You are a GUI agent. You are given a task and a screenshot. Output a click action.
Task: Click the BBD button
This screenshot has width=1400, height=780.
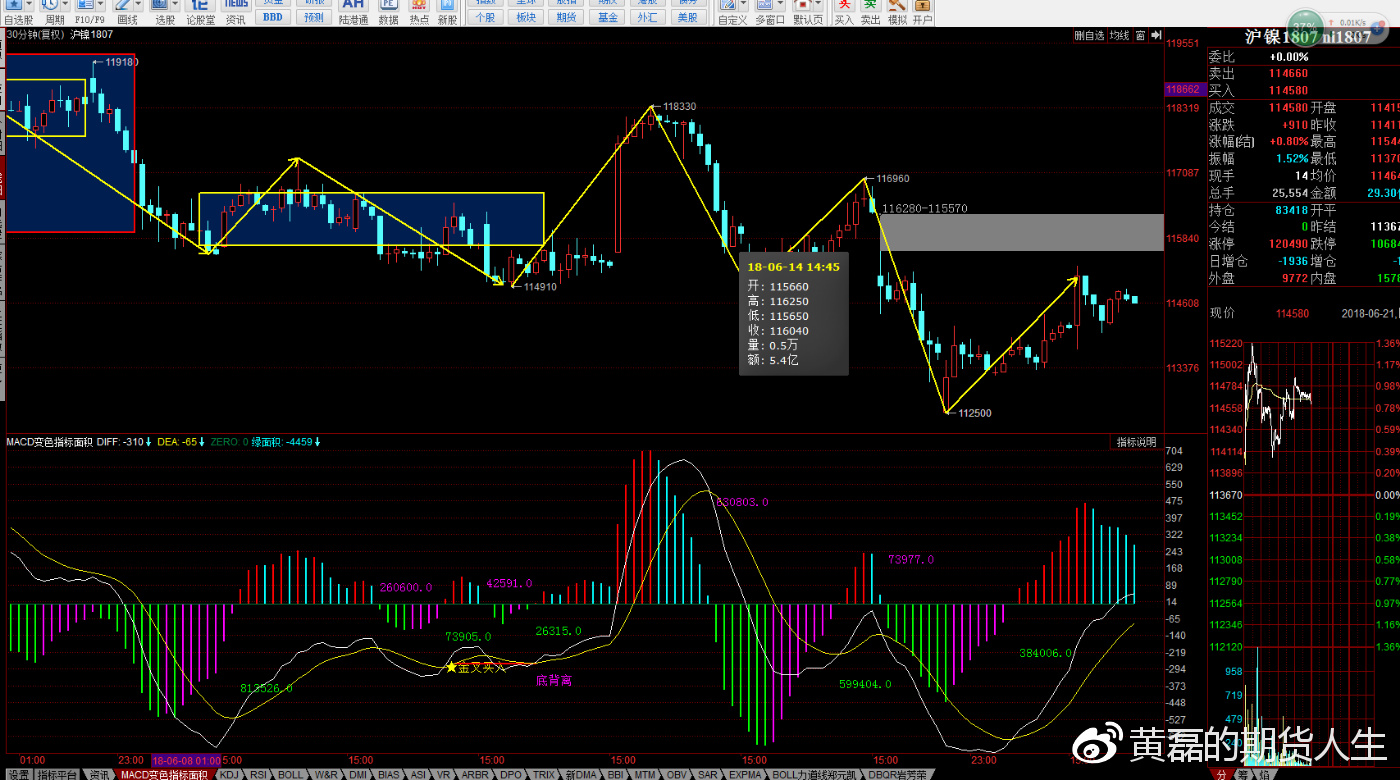tap(273, 18)
